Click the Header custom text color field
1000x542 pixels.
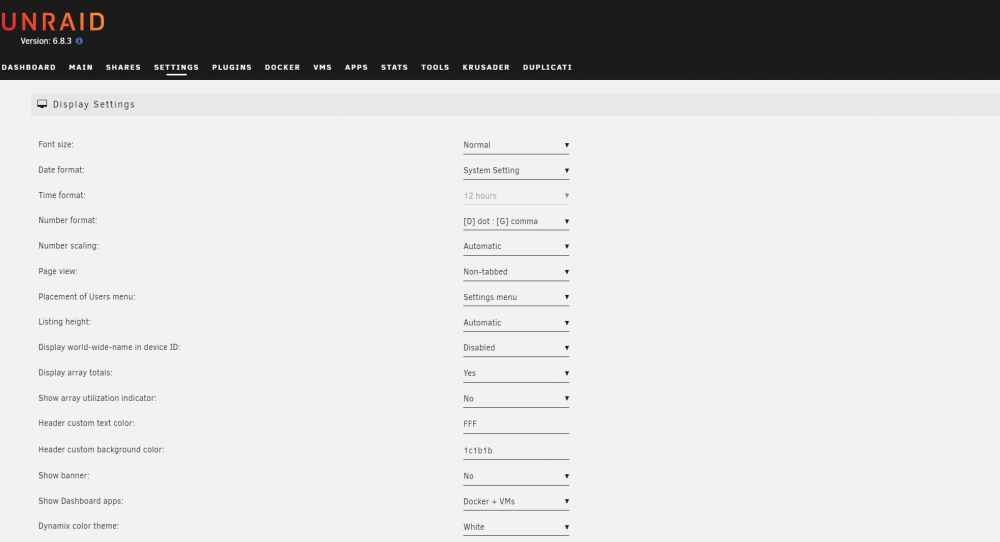pos(516,424)
